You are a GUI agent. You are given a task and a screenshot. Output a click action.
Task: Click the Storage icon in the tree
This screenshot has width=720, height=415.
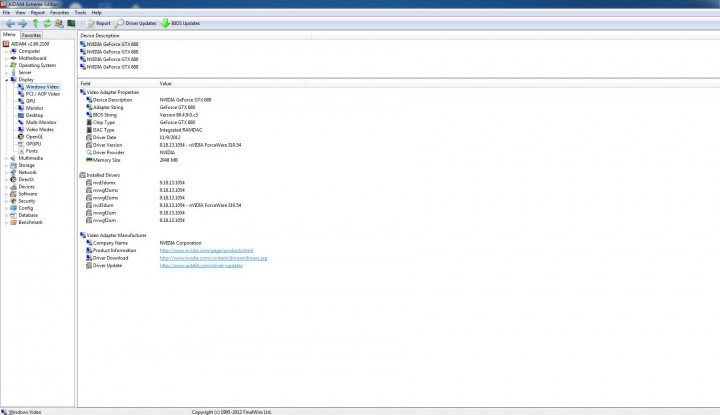pos(13,165)
